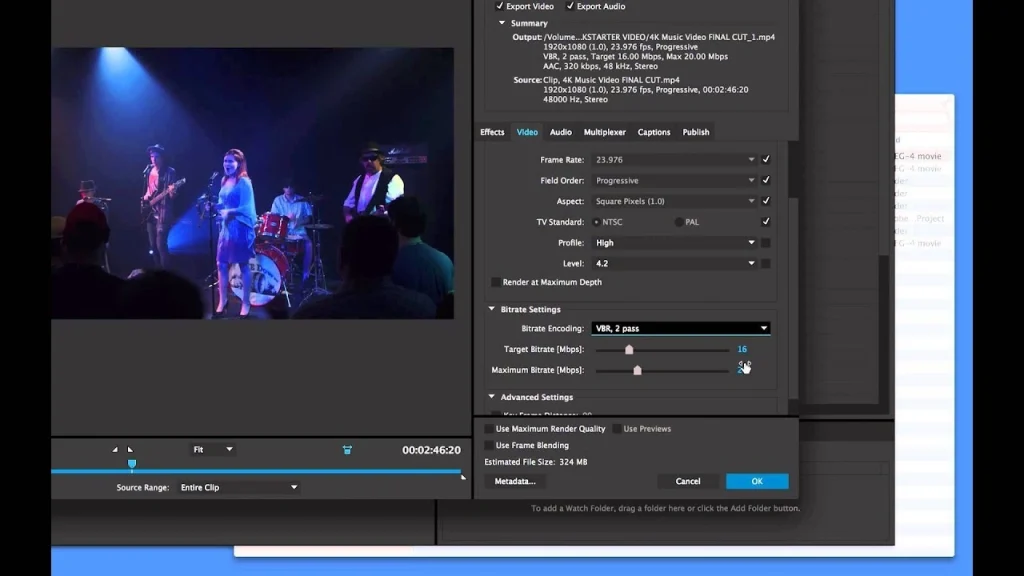Viewport: 1024px width, 576px height.
Task: Click the crop icon above the preview timeline
Action: [x=345, y=451]
